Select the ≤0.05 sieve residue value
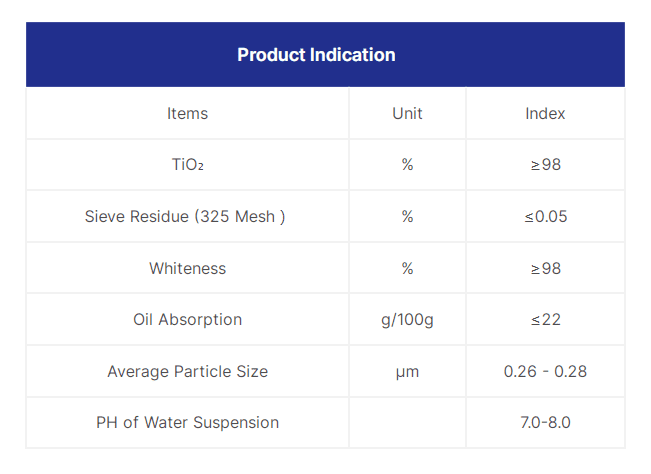This screenshot has width=651, height=474. 545,216
